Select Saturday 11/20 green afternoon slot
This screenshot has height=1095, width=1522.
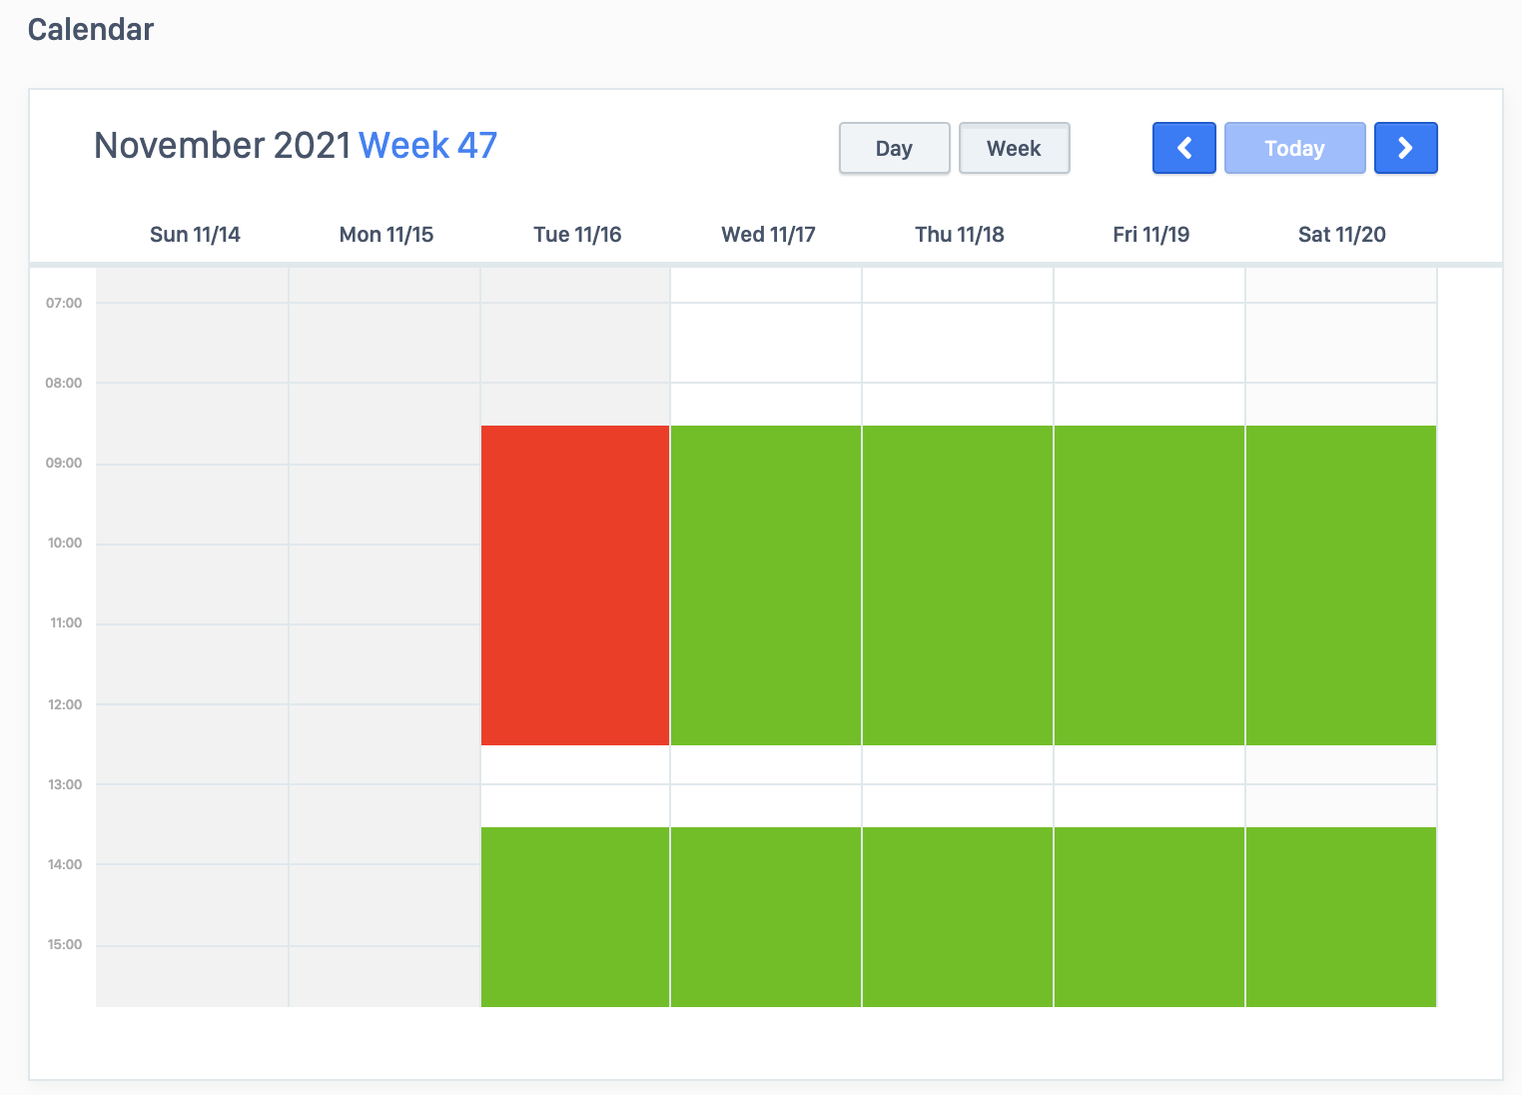point(1341,916)
